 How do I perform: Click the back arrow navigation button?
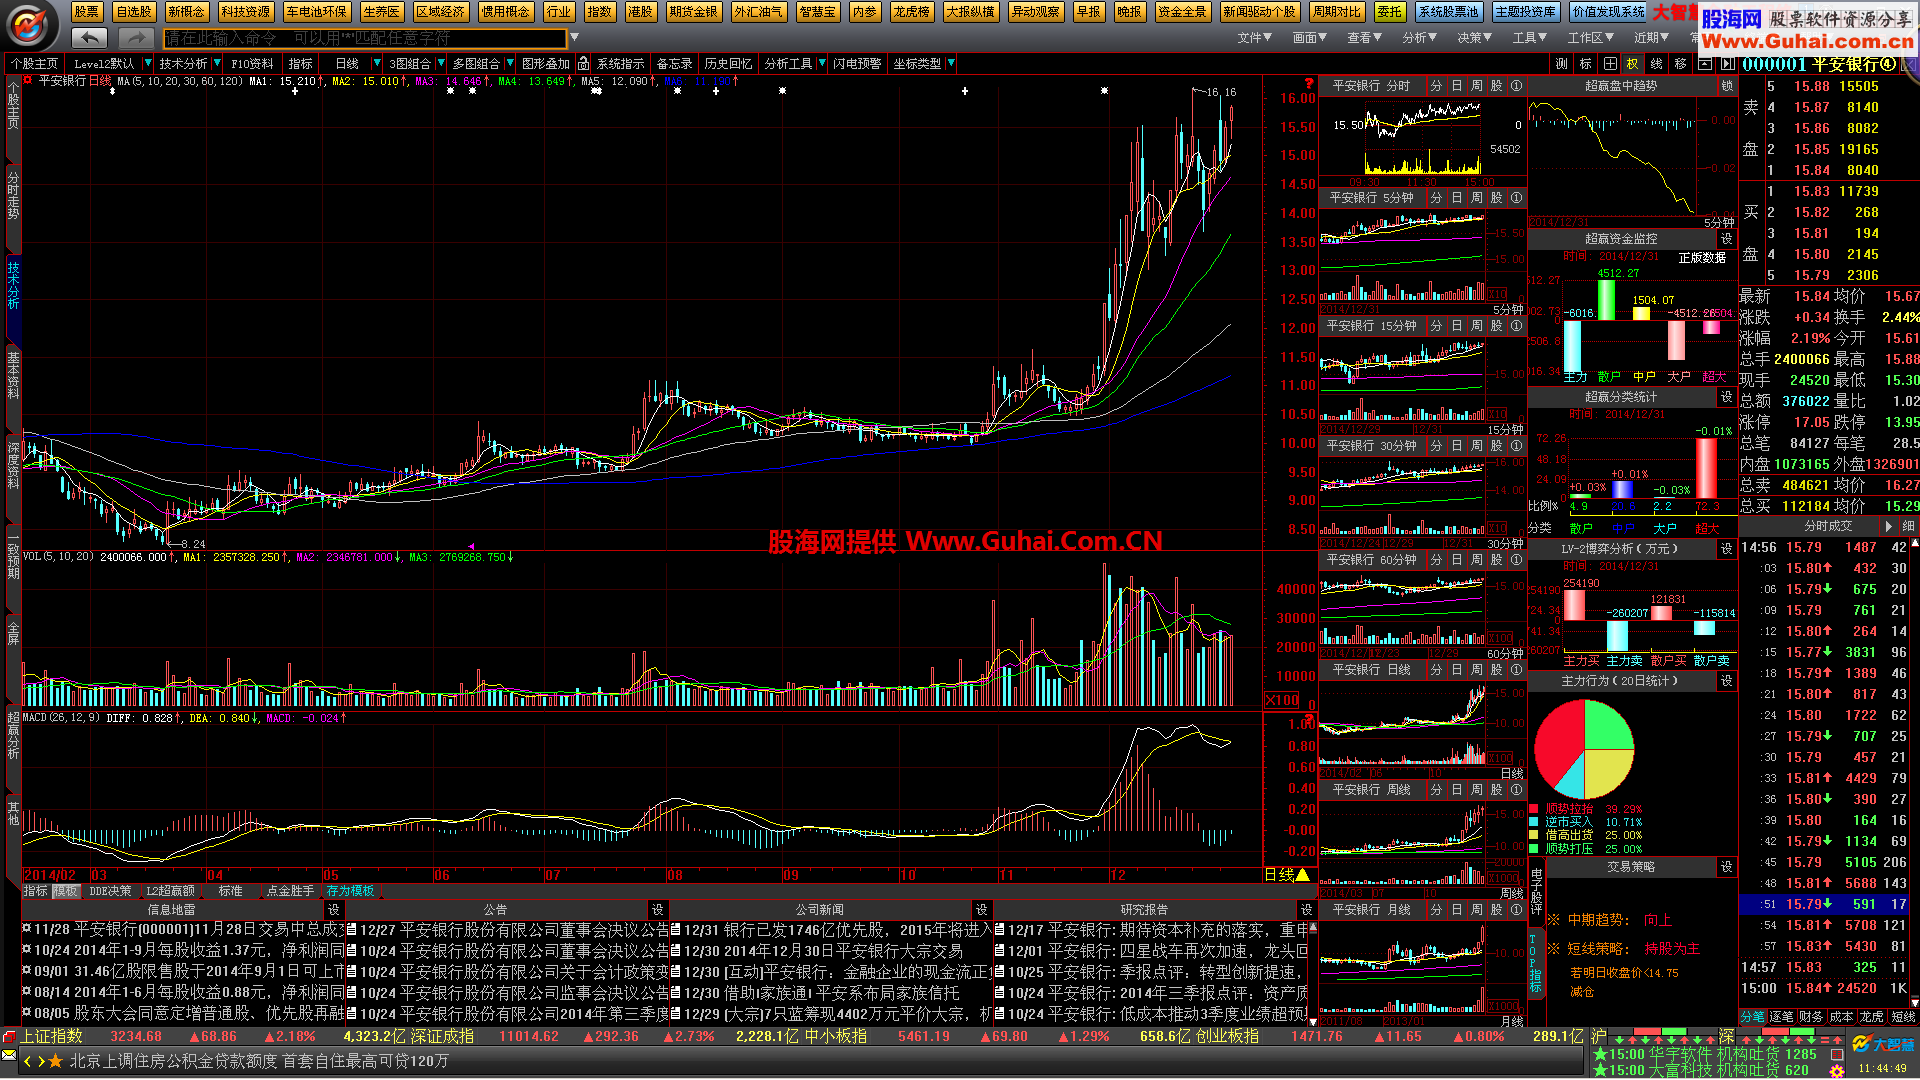click(90, 38)
